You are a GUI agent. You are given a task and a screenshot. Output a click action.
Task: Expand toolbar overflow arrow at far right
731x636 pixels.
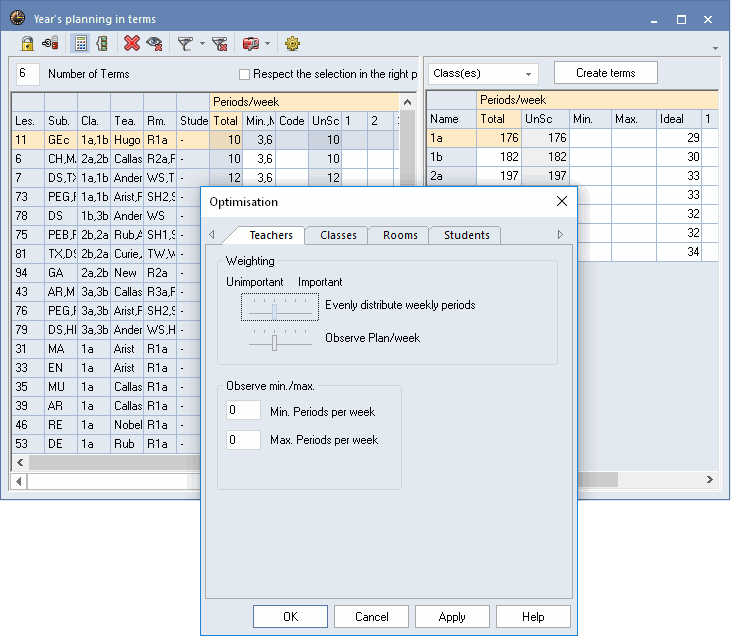pyautogui.click(x=715, y=48)
